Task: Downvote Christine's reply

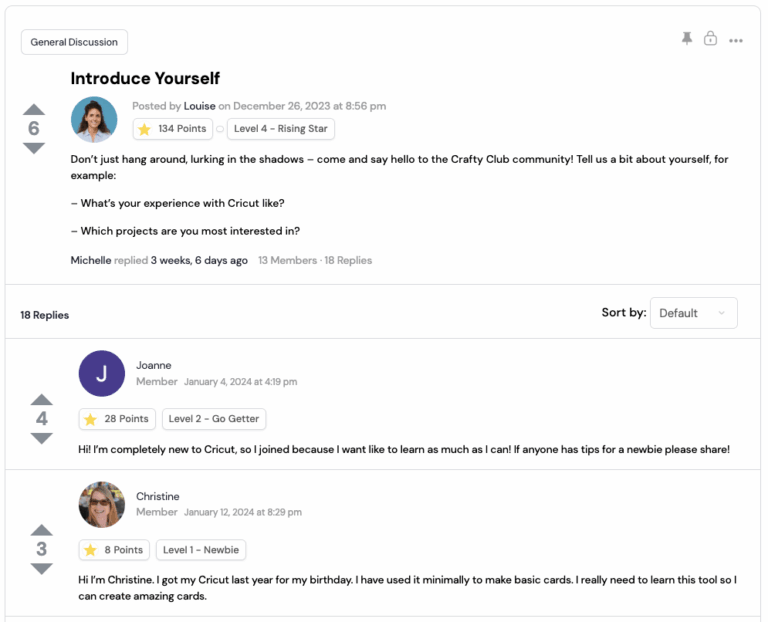Action: [41, 568]
